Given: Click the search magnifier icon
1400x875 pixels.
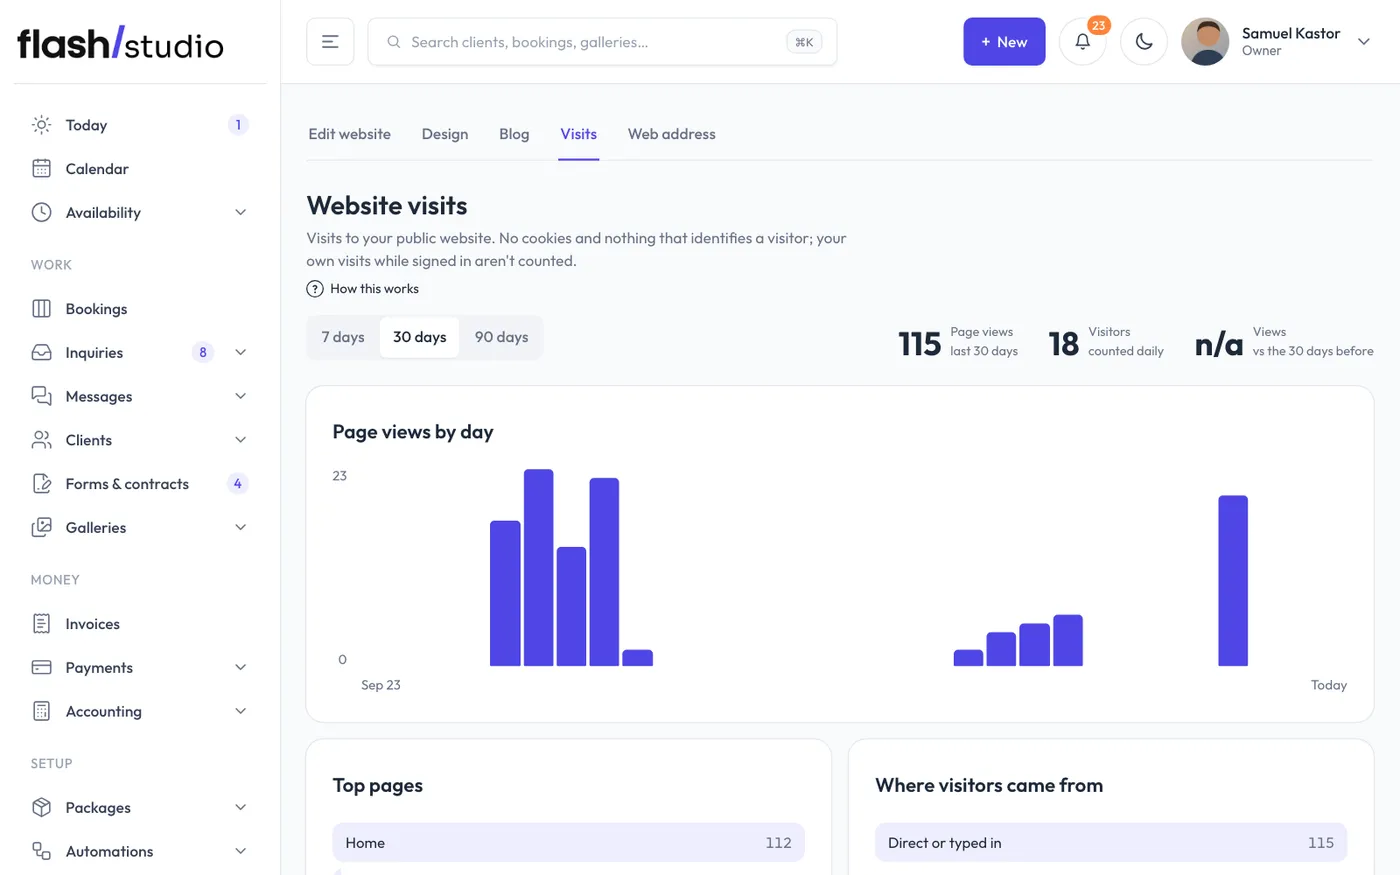Looking at the screenshot, I should coord(394,42).
